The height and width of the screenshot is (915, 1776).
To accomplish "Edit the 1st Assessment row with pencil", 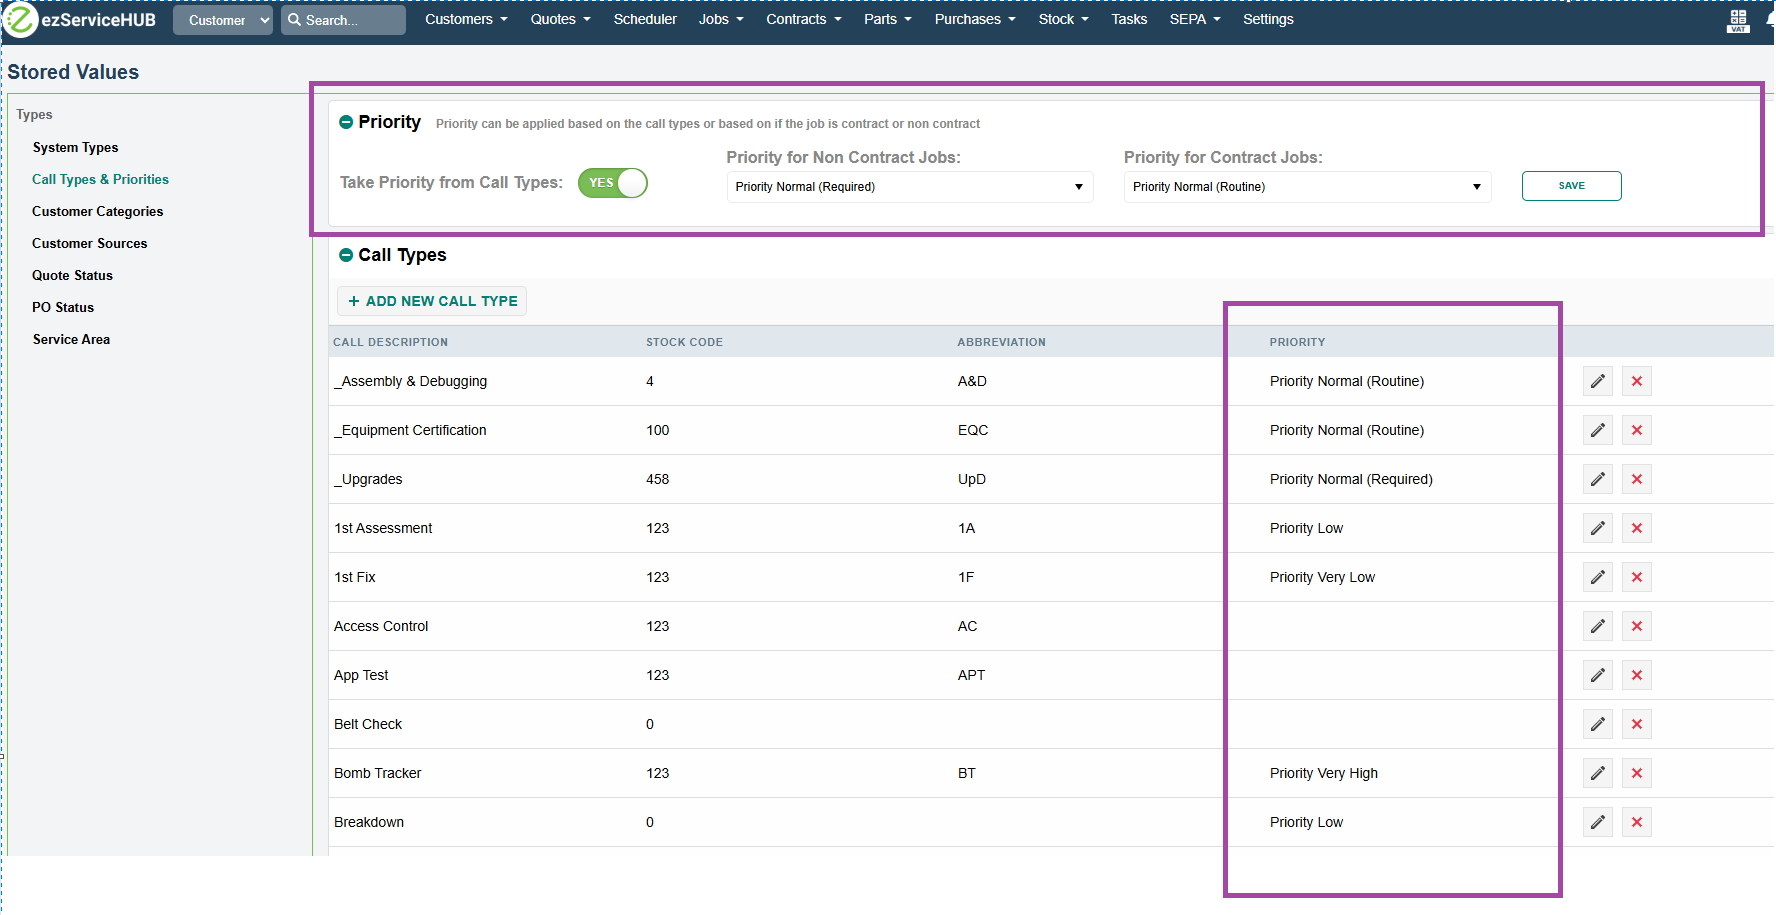I will (1597, 528).
